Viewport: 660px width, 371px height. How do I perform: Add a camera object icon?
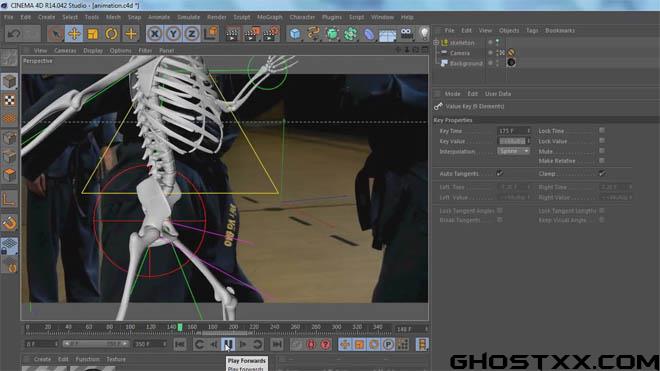[x=406, y=34]
